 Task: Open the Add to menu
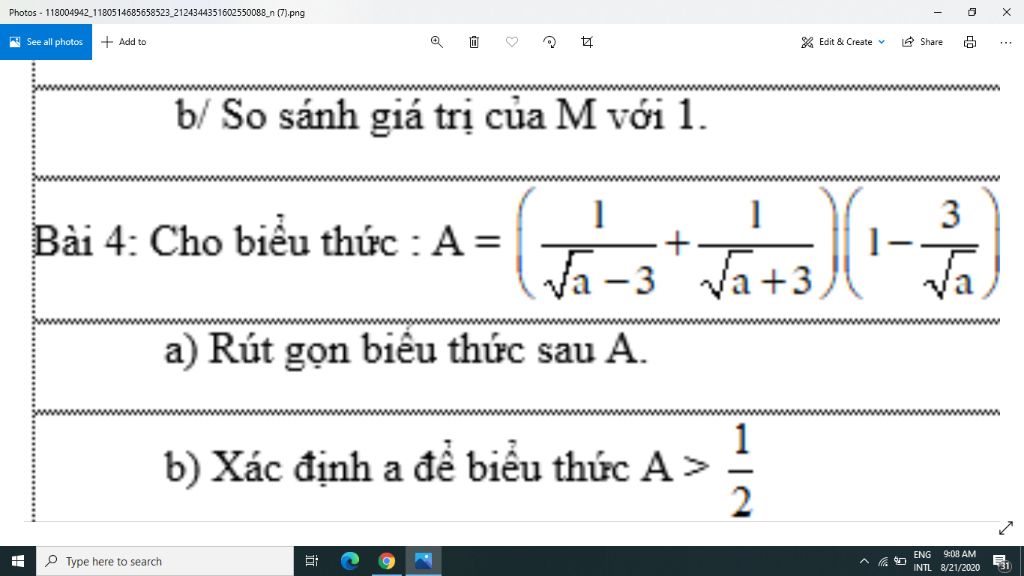[124, 42]
